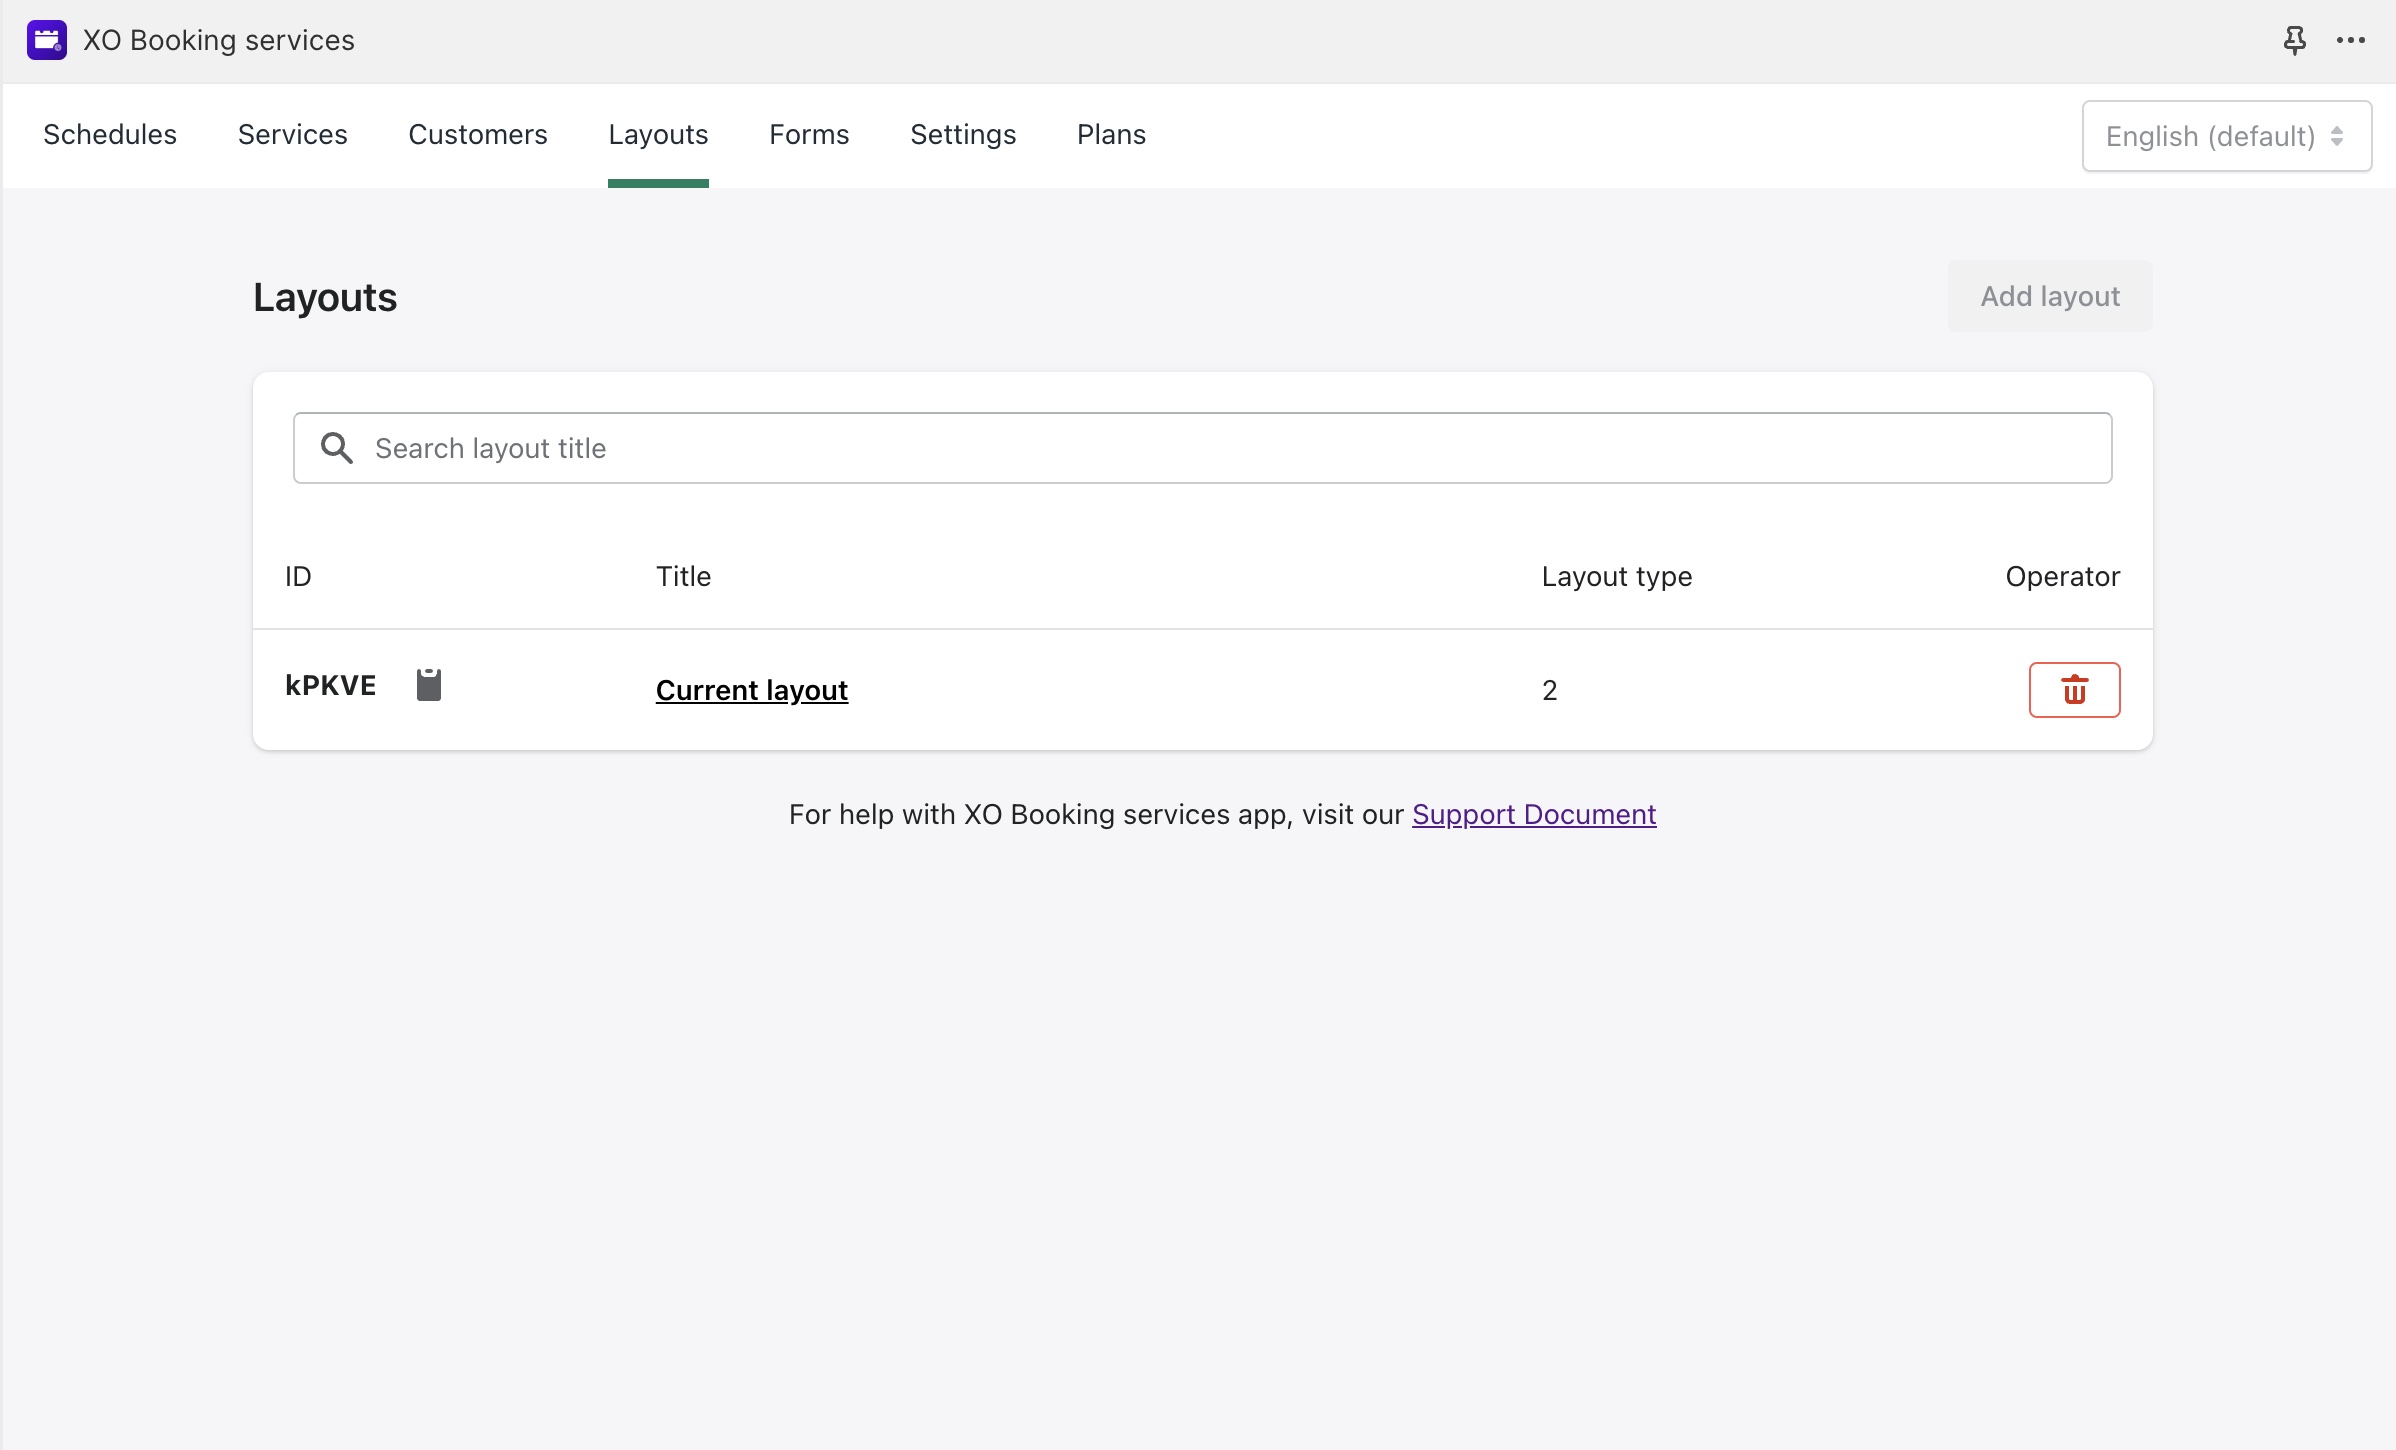This screenshot has height=1450, width=2396.
Task: Pin the app using the pin icon
Action: pos(2294,40)
